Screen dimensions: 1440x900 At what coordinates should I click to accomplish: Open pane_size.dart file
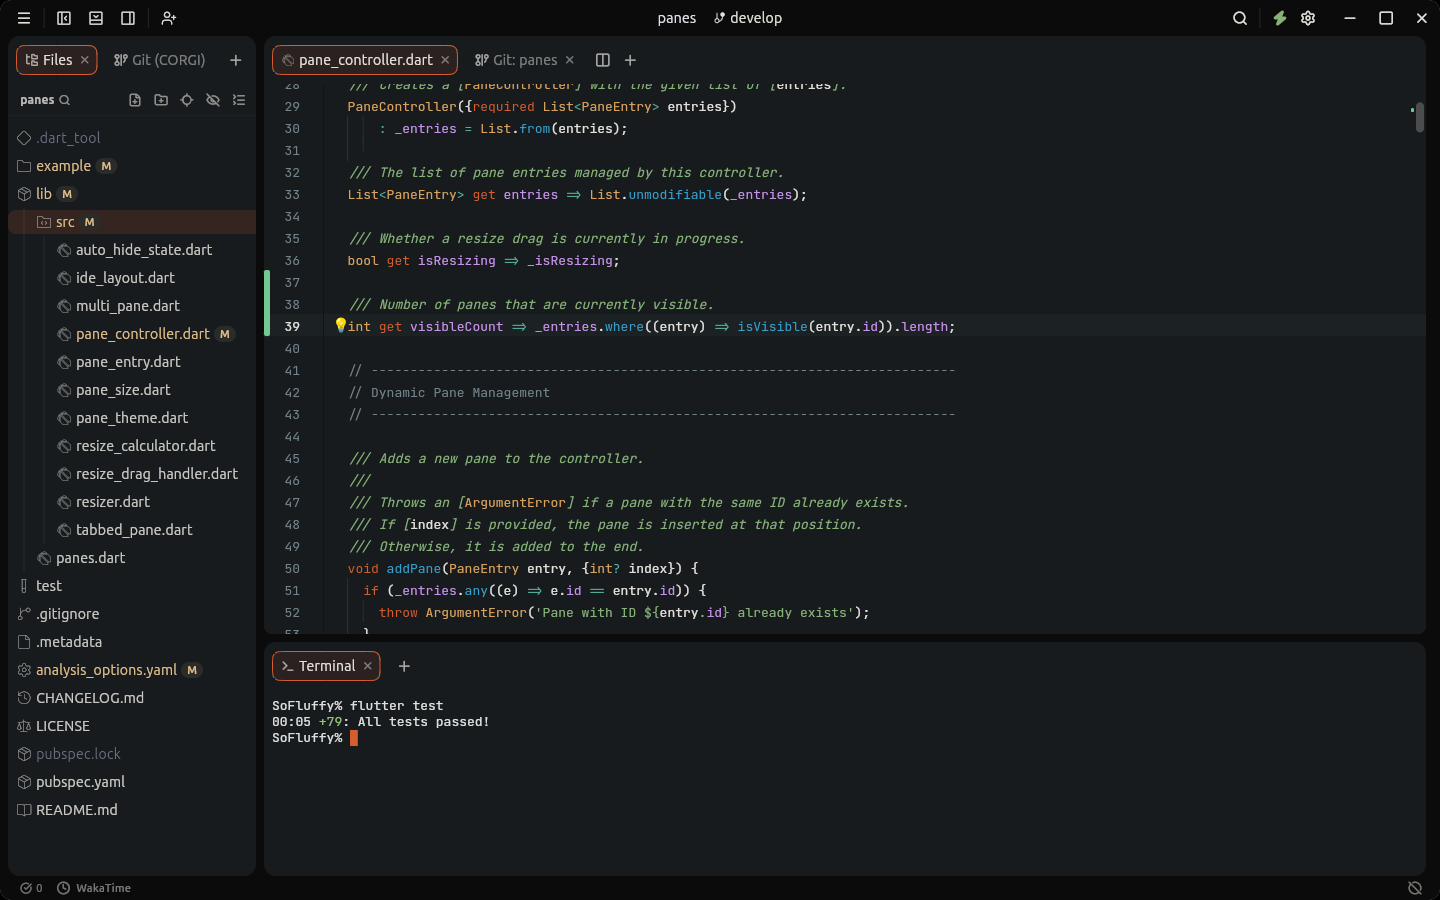[132, 390]
